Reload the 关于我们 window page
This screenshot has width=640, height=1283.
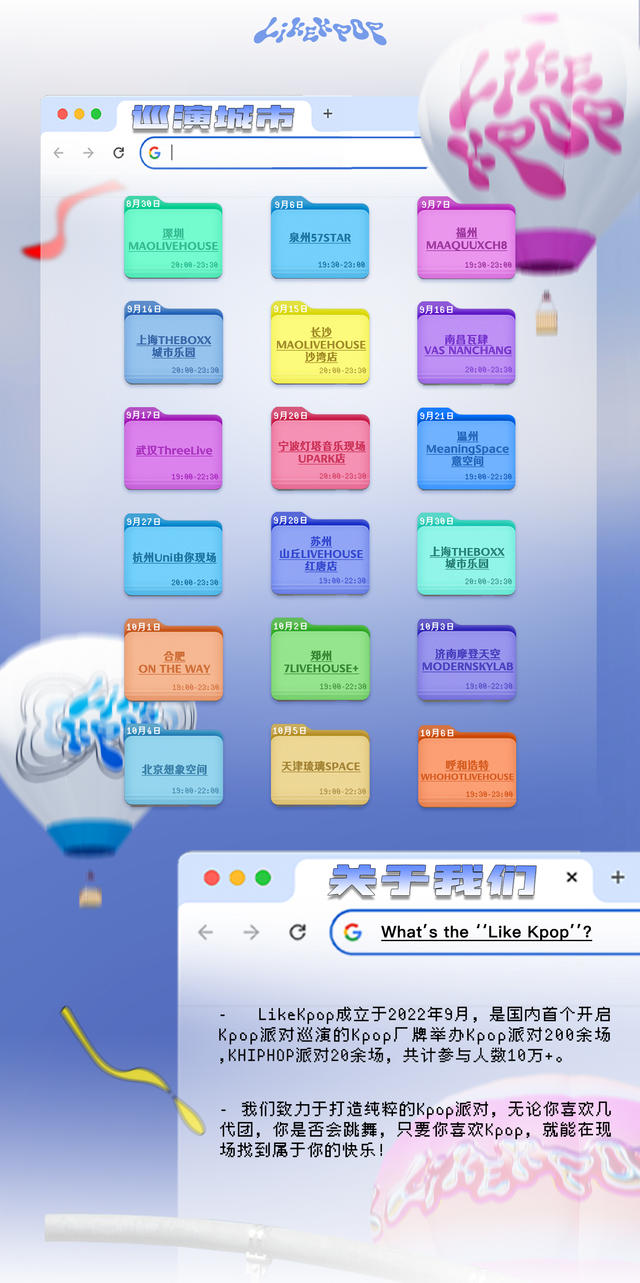(x=297, y=932)
